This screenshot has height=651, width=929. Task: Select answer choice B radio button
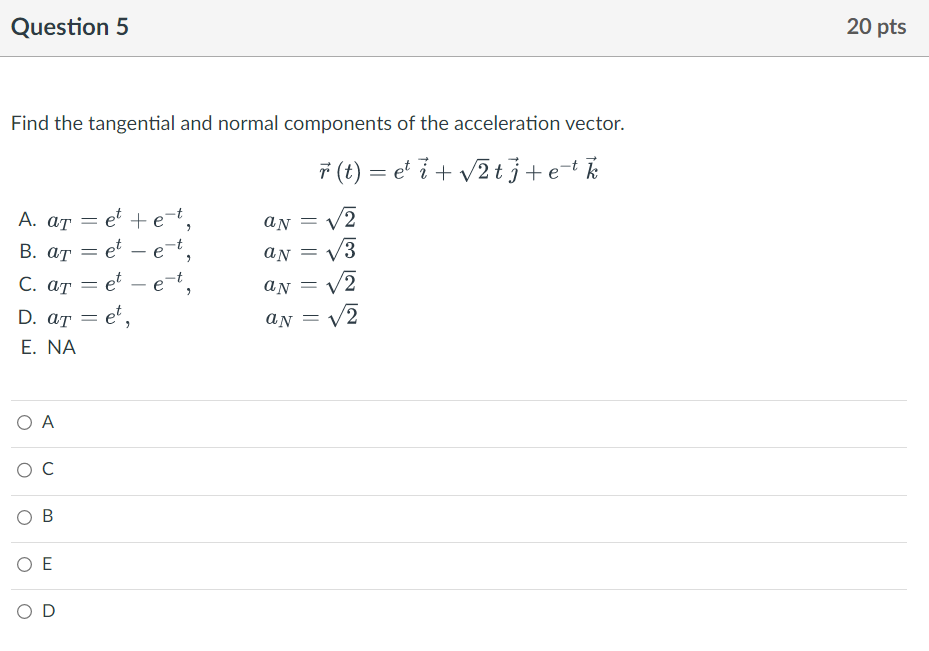(22, 516)
